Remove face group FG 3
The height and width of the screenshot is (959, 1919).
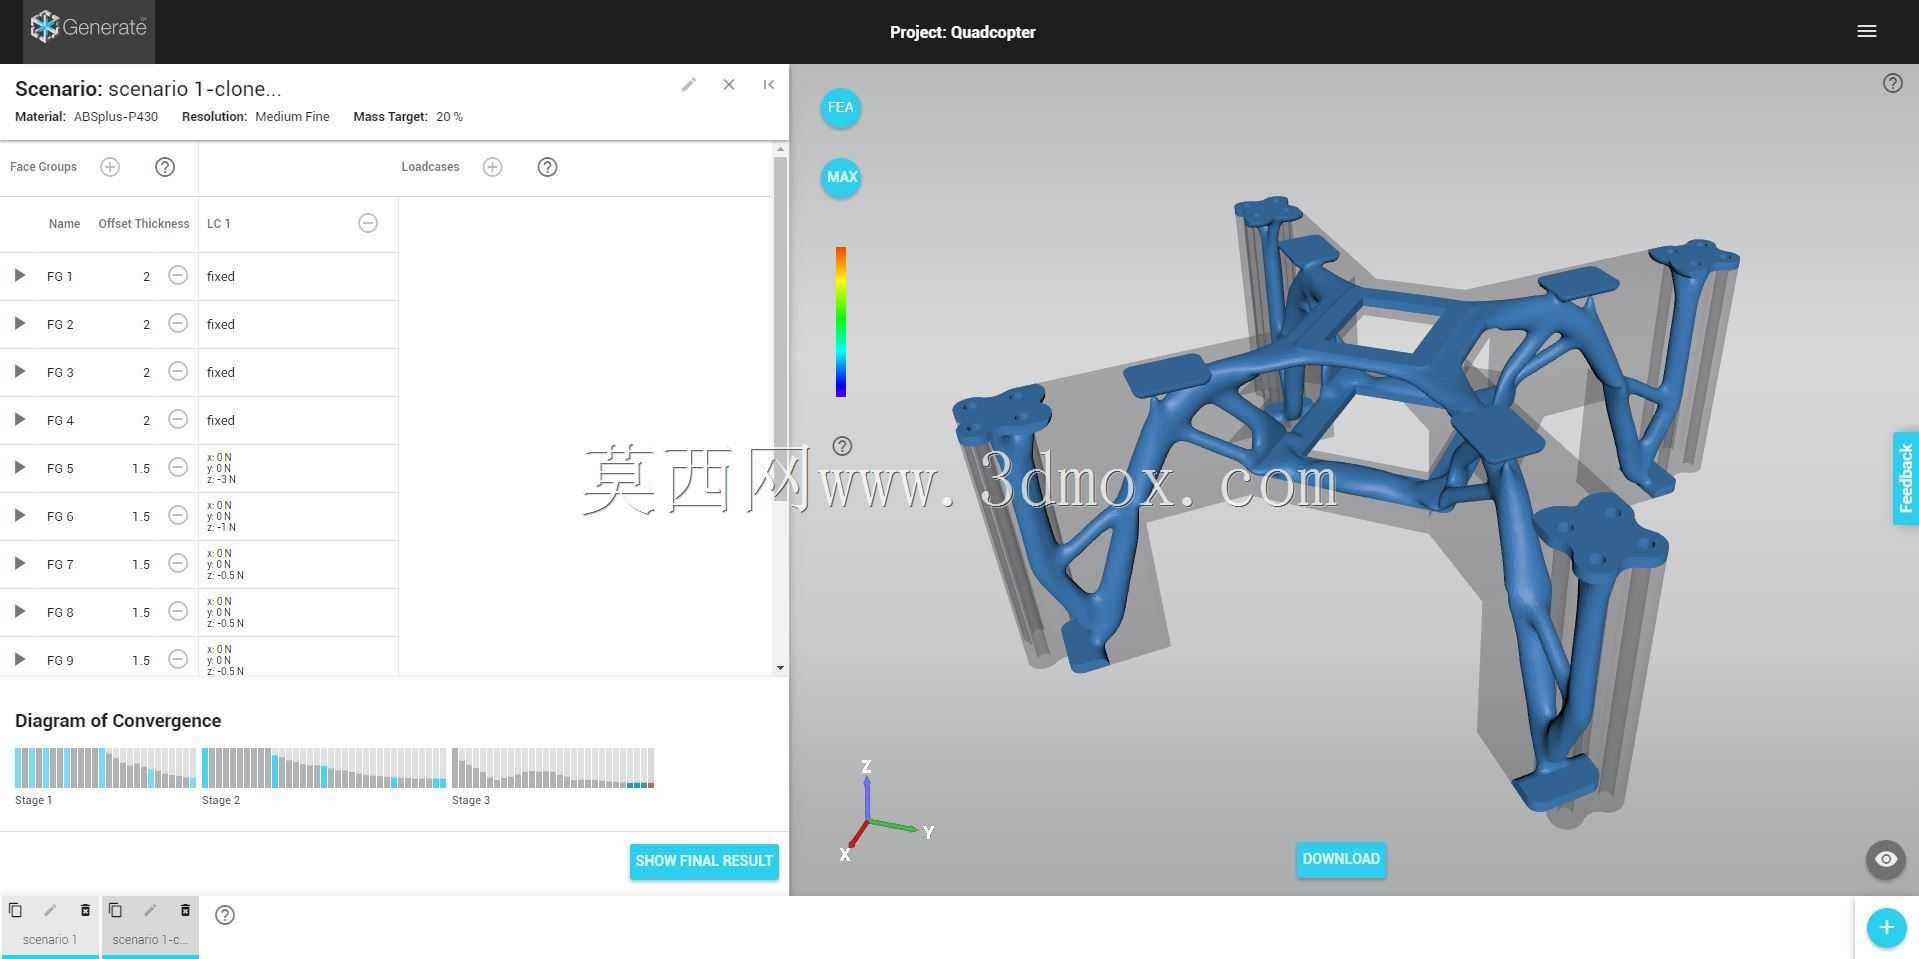(x=178, y=371)
